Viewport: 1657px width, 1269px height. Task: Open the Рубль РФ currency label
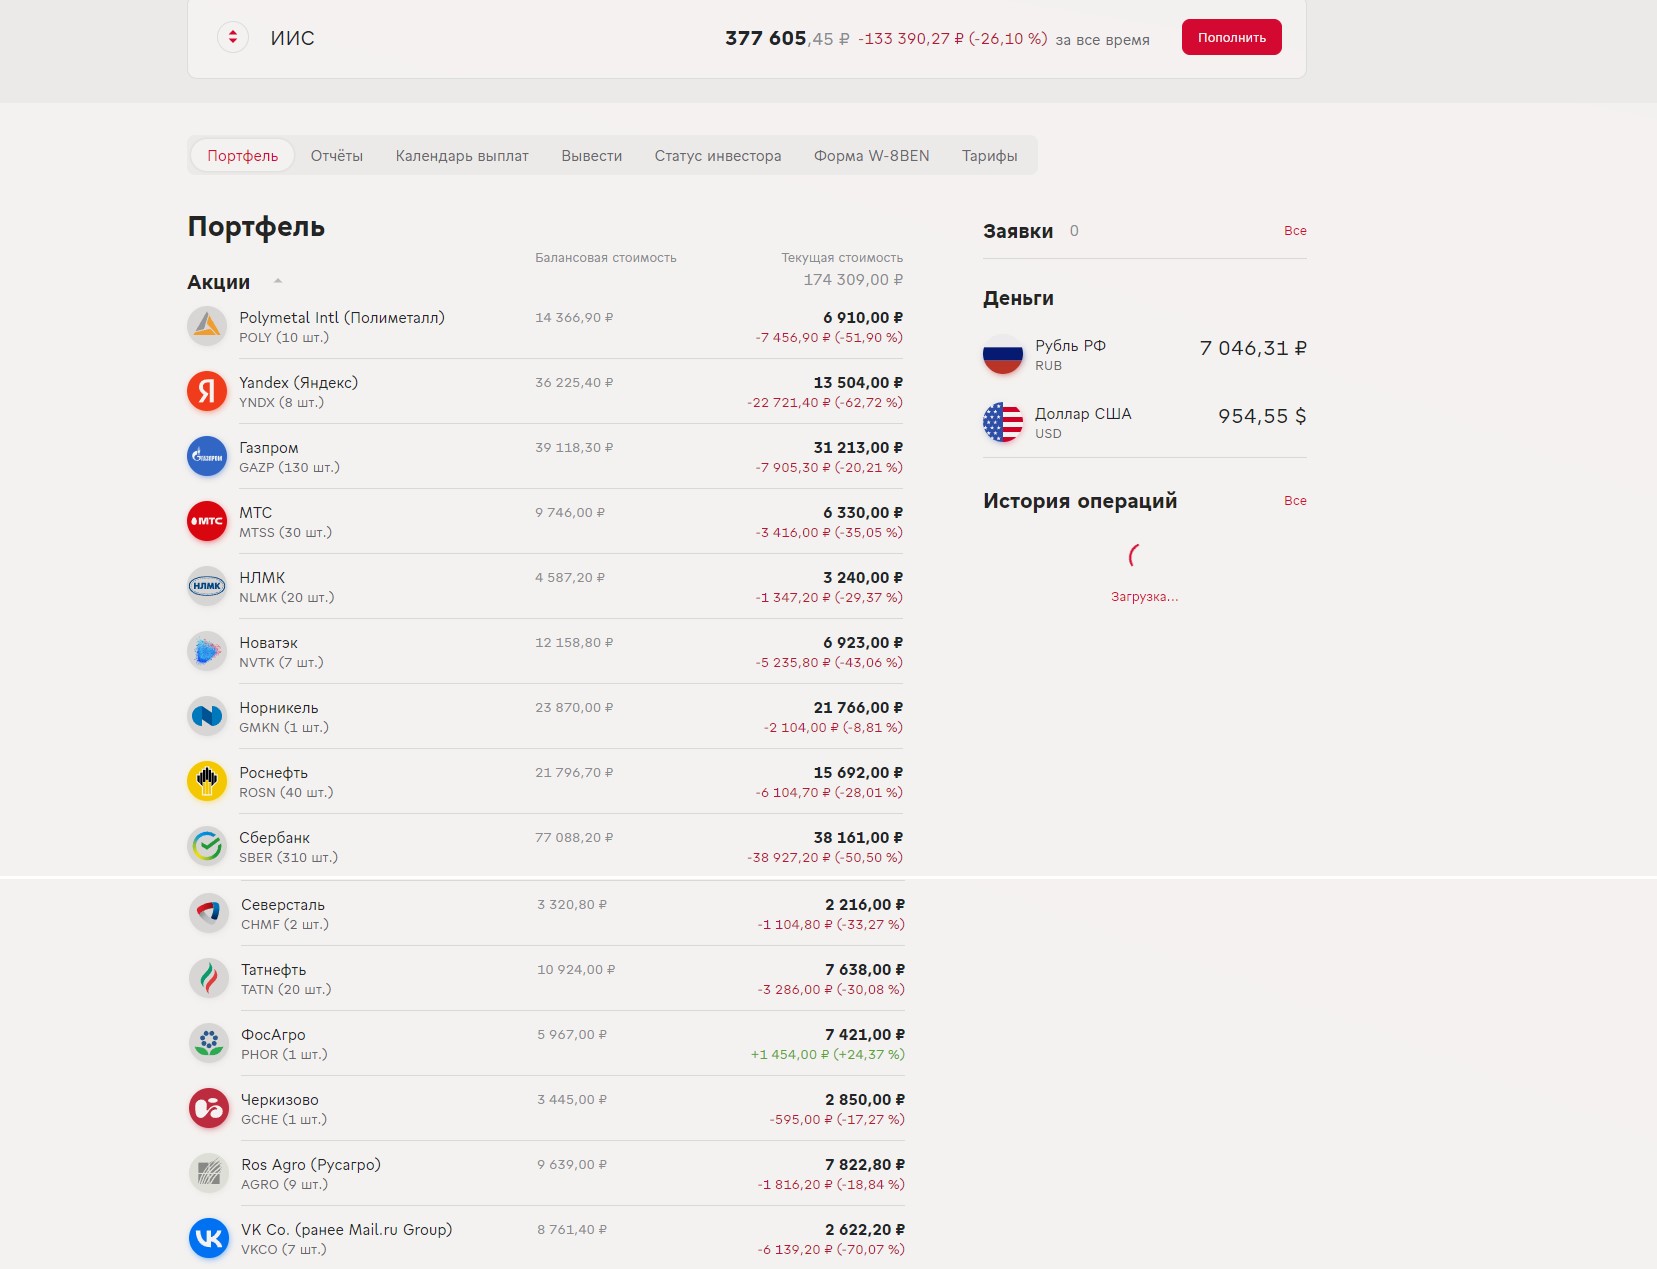tap(1071, 346)
